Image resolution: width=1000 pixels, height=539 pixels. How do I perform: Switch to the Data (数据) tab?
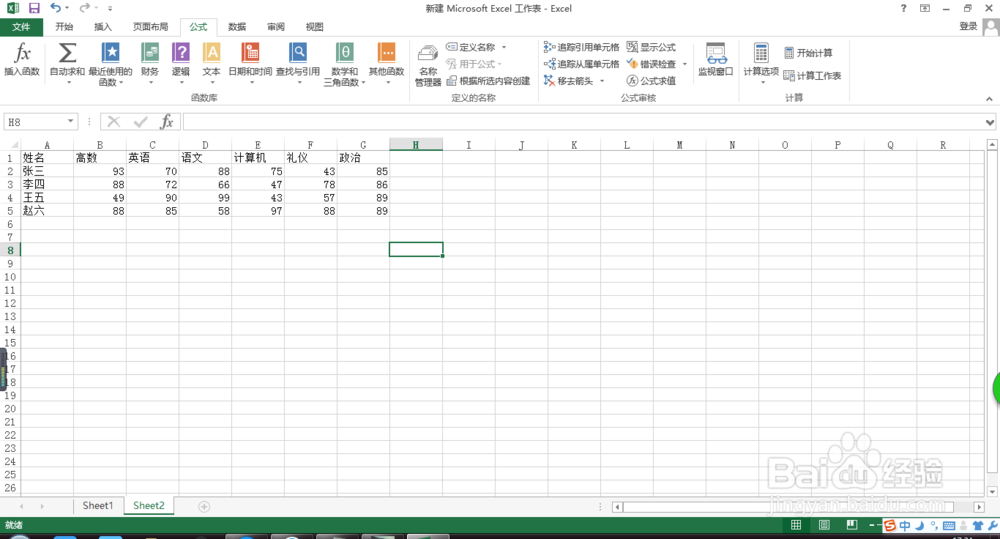click(x=237, y=27)
